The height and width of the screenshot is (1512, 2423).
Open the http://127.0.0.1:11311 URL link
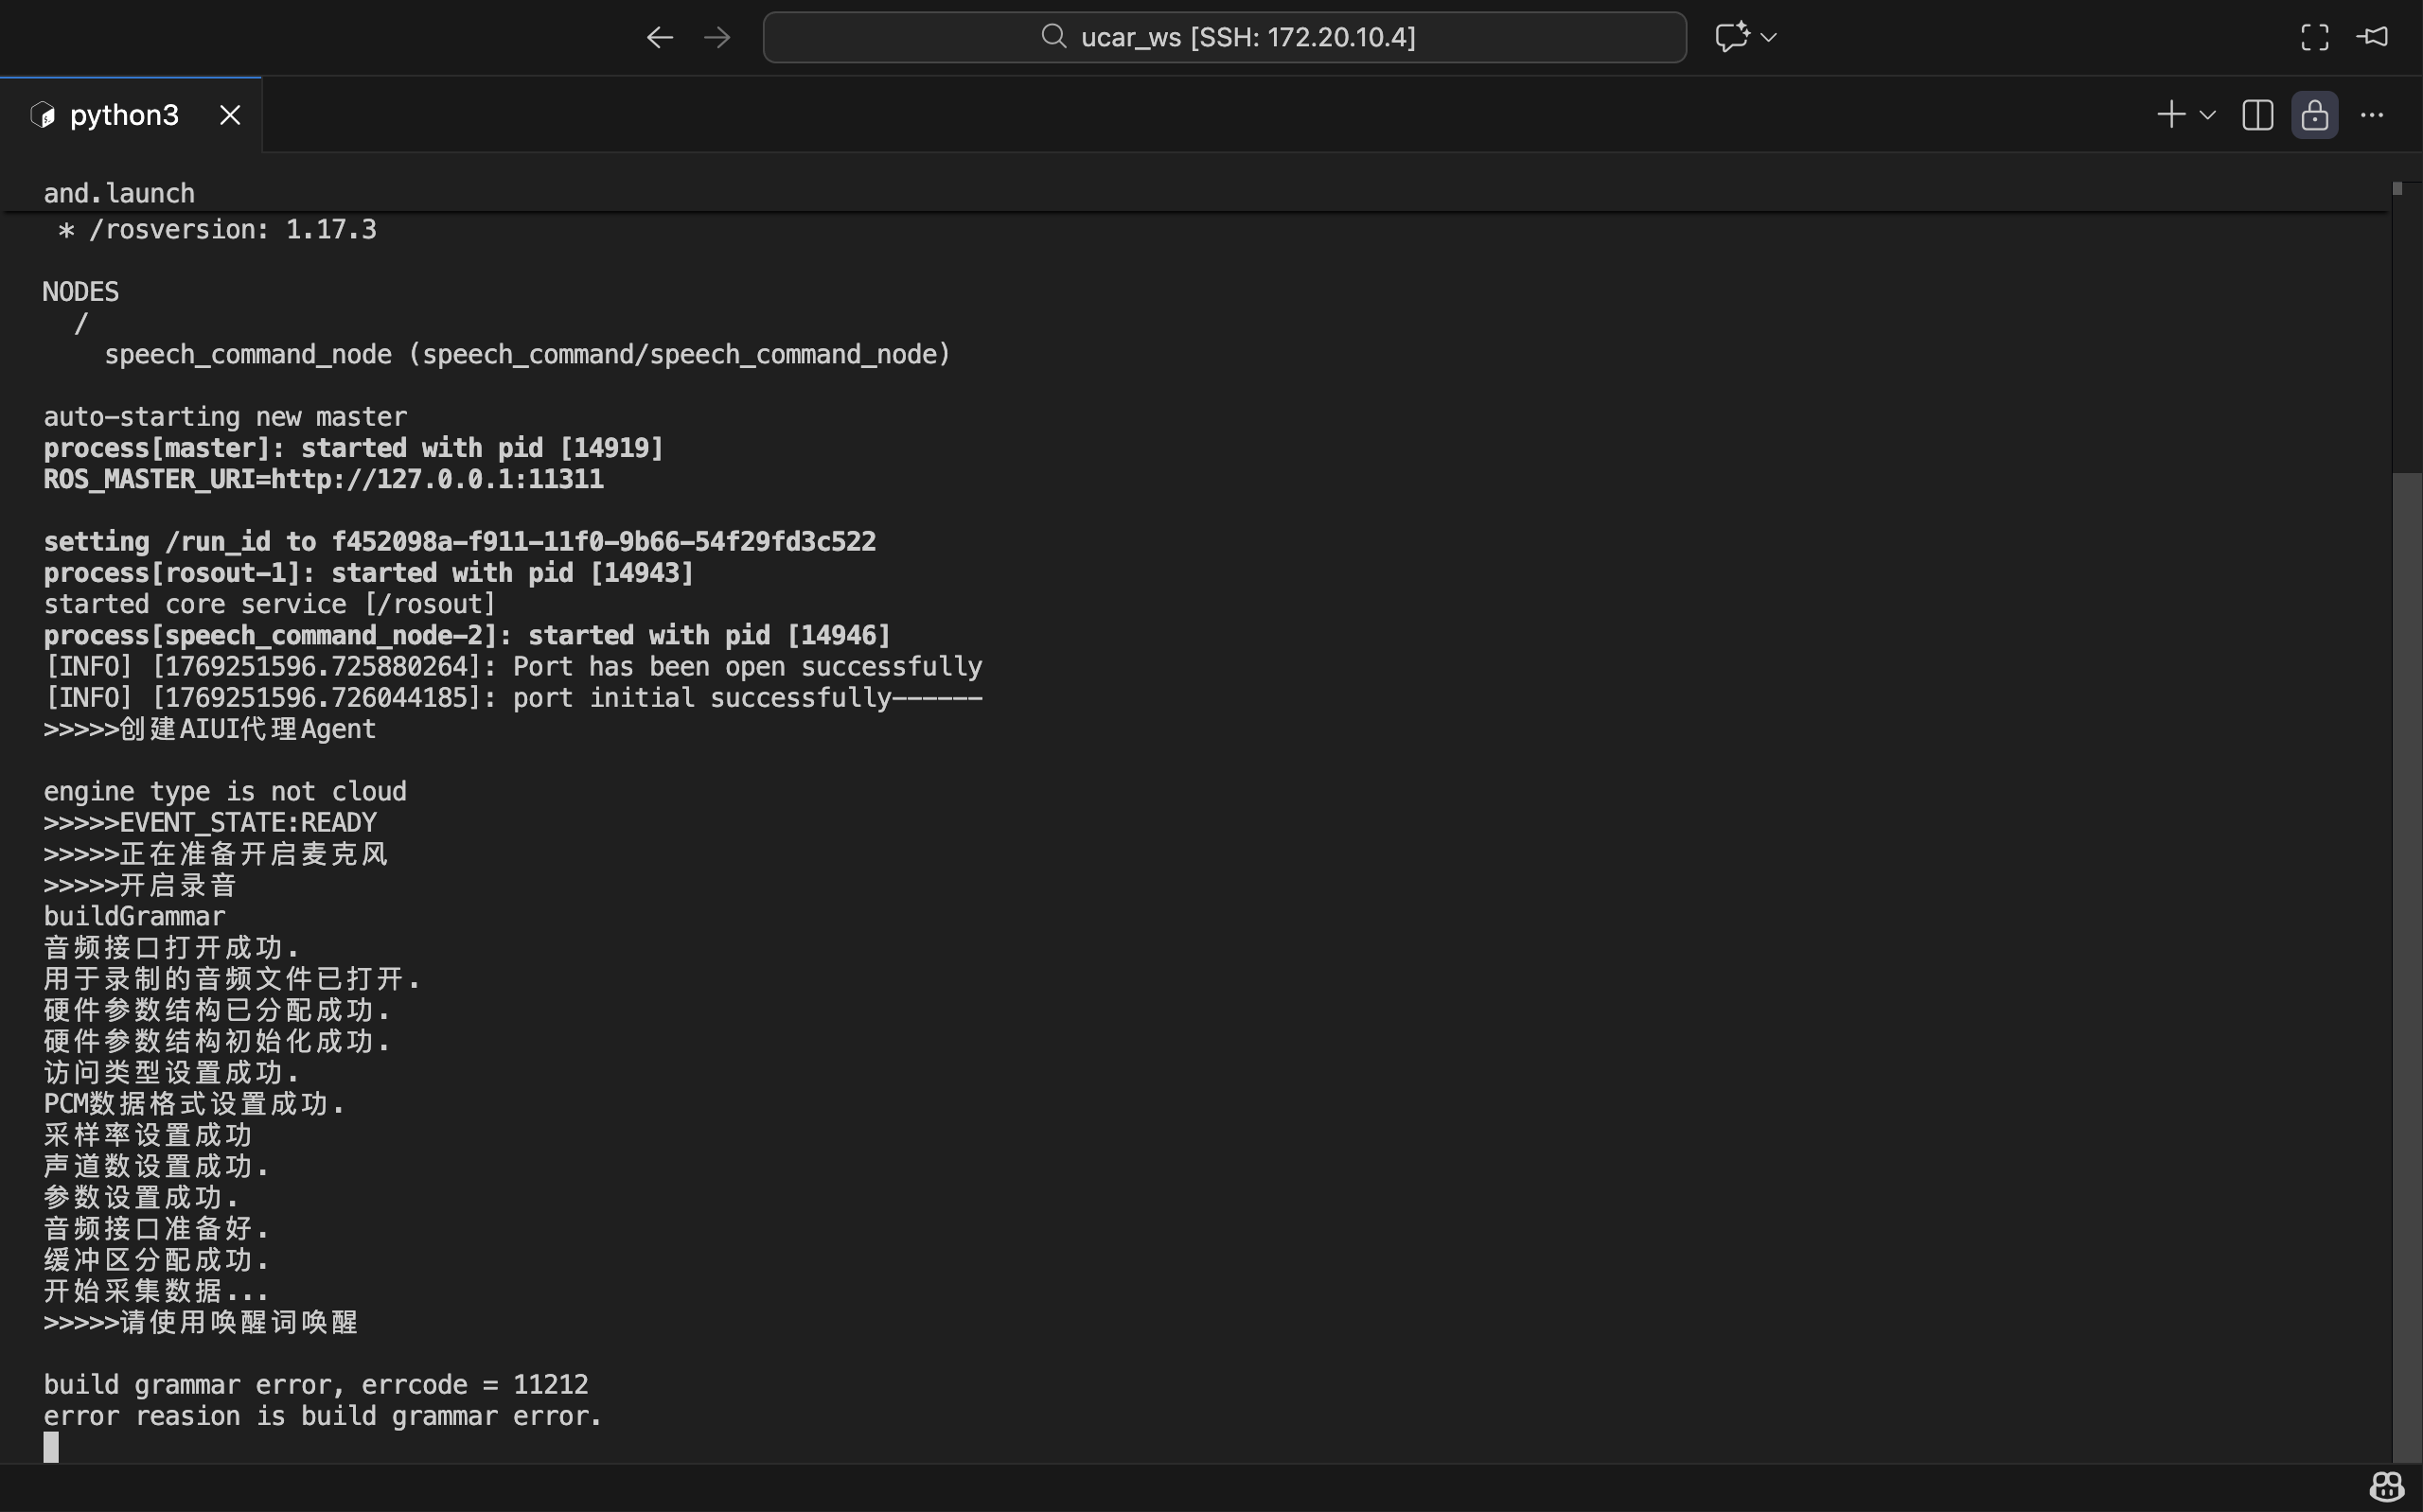[x=437, y=480]
